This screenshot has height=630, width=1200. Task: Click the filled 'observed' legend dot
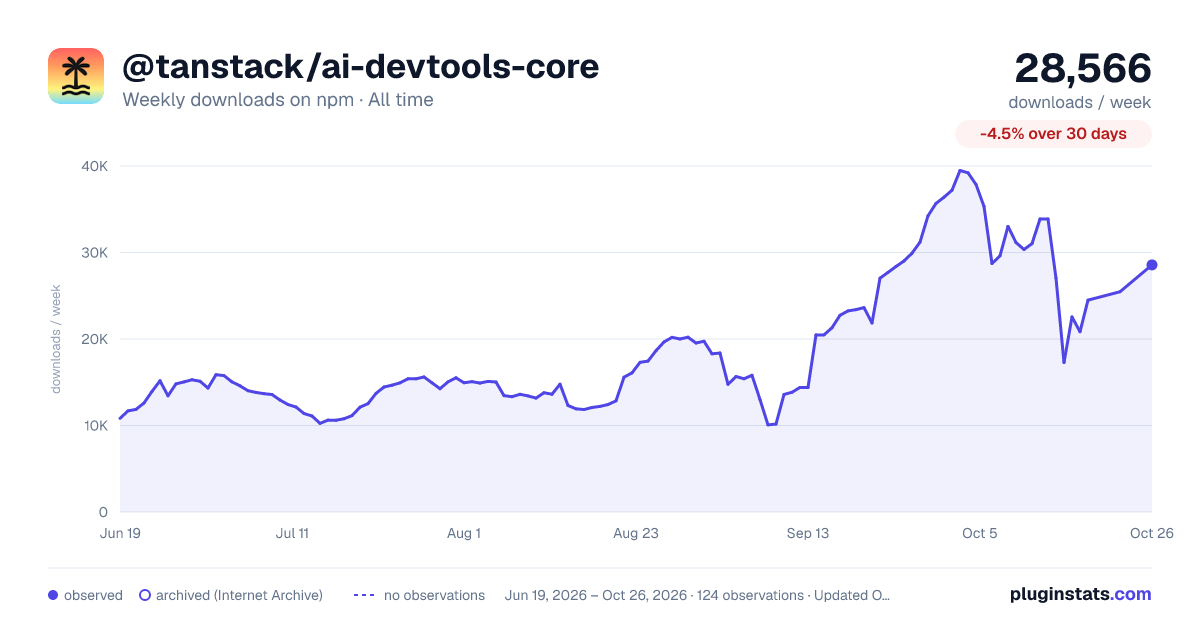[53, 595]
